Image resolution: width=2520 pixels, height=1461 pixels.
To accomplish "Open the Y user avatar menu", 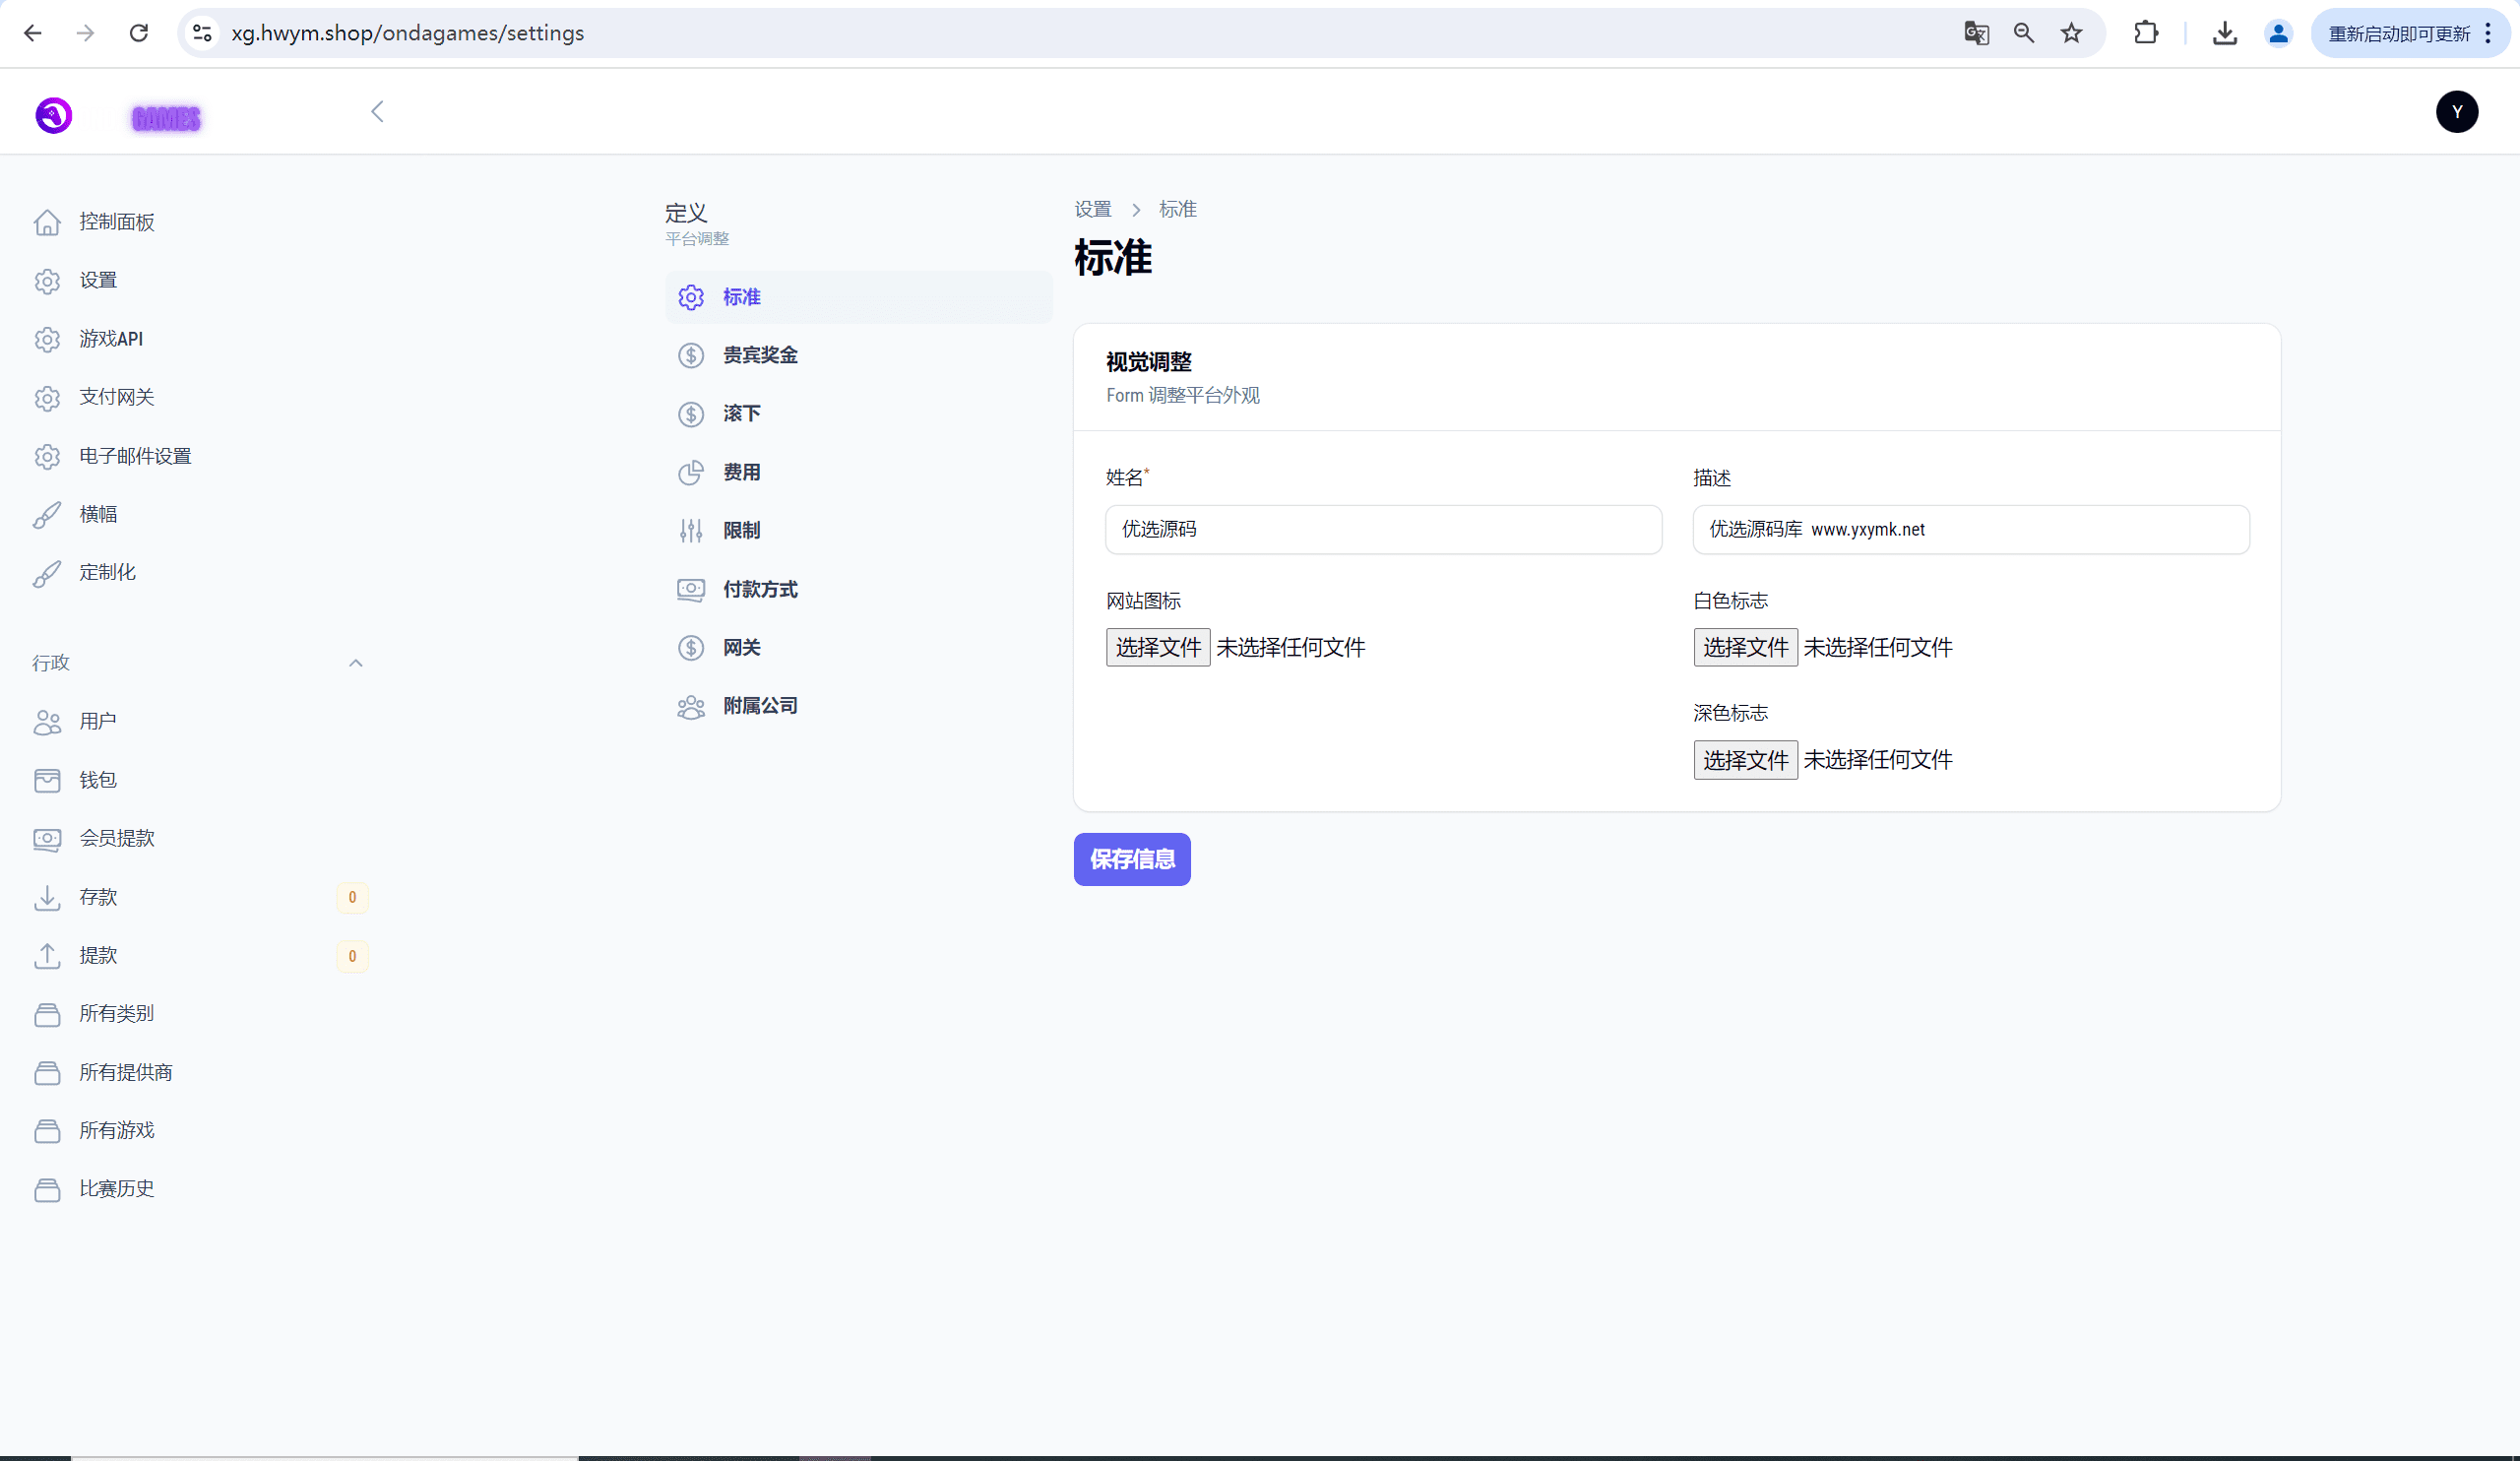I will [x=2456, y=112].
